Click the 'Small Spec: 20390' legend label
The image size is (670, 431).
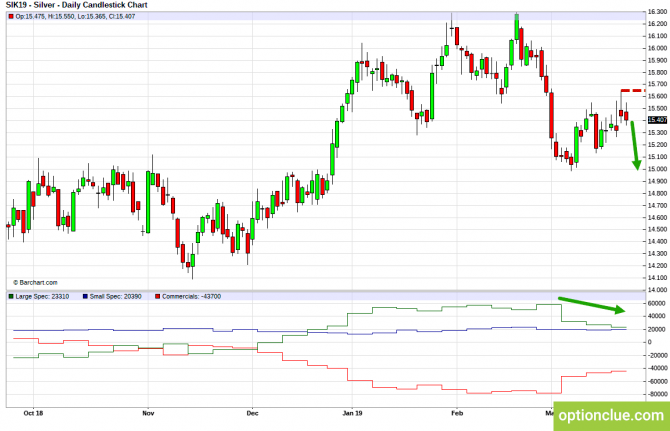(115, 296)
